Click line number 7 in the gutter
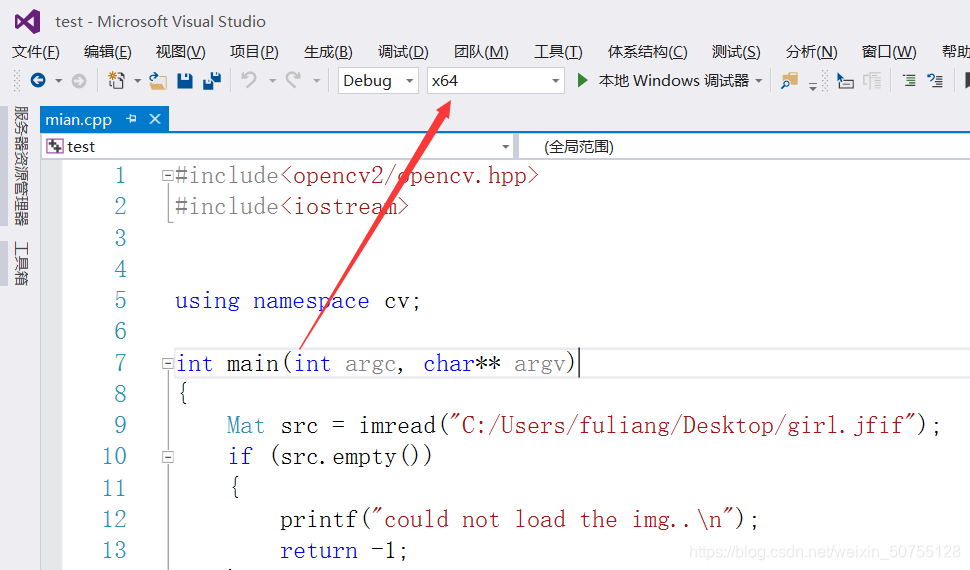Viewport: 970px width, 570px height. click(121, 363)
